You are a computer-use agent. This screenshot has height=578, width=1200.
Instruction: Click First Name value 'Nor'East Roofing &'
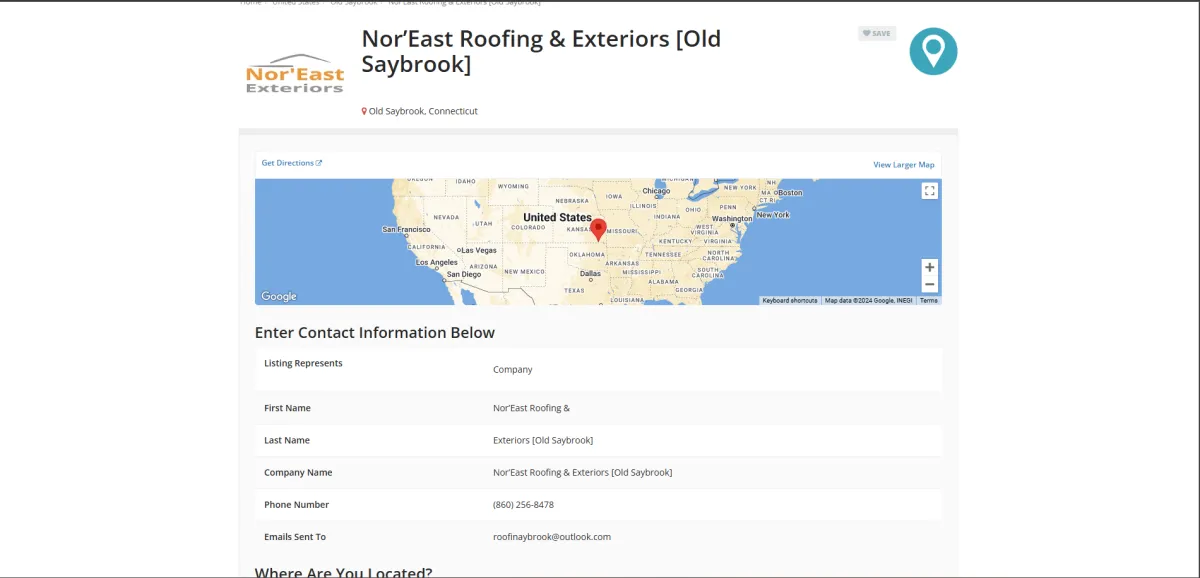(531, 408)
